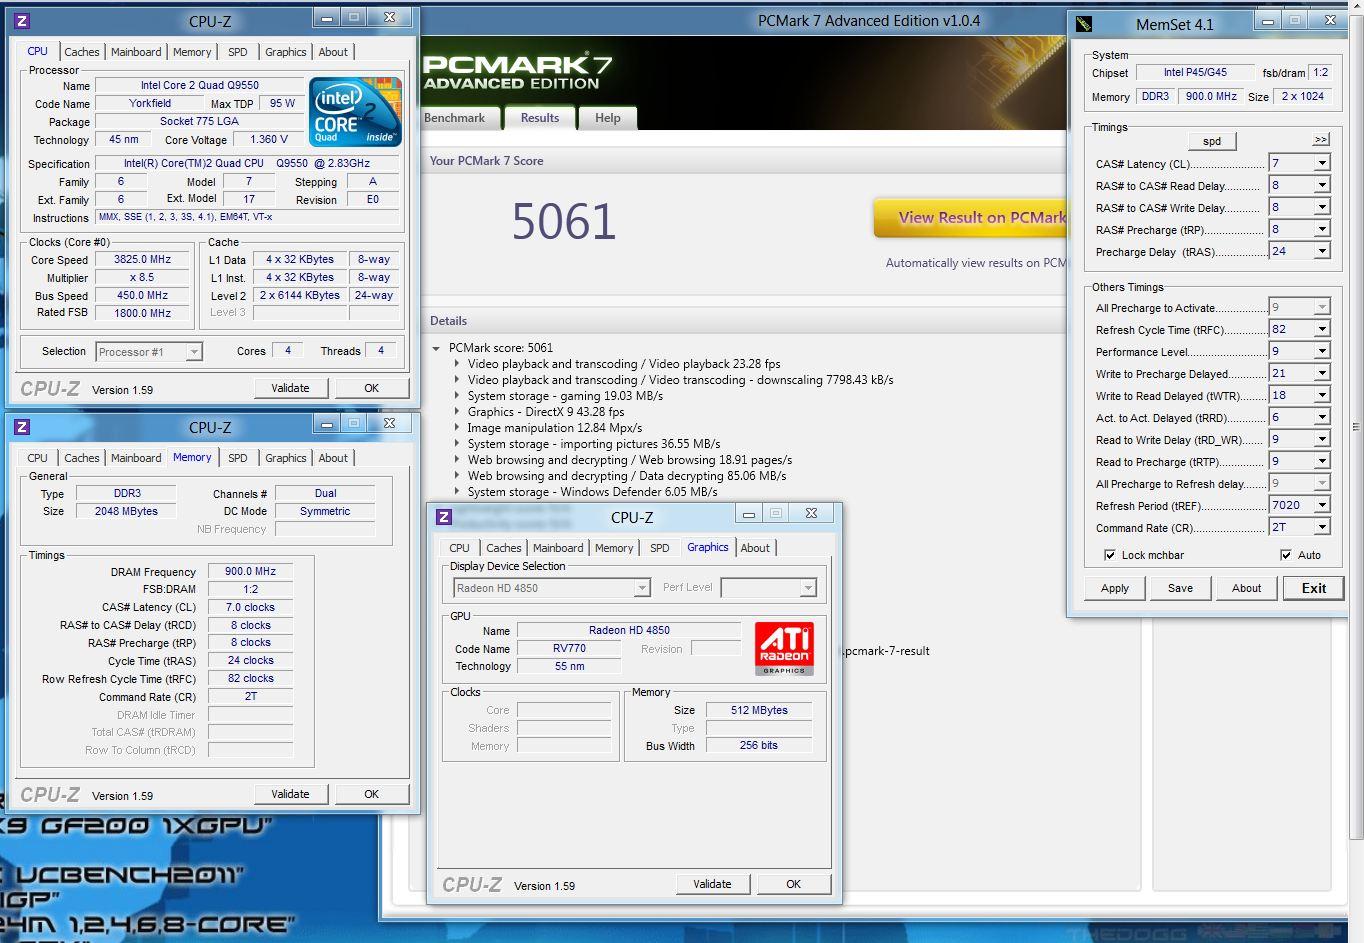Click the MemSet 4.1 title bar icon
Viewport: 1364px width, 943px height.
coord(1084,25)
